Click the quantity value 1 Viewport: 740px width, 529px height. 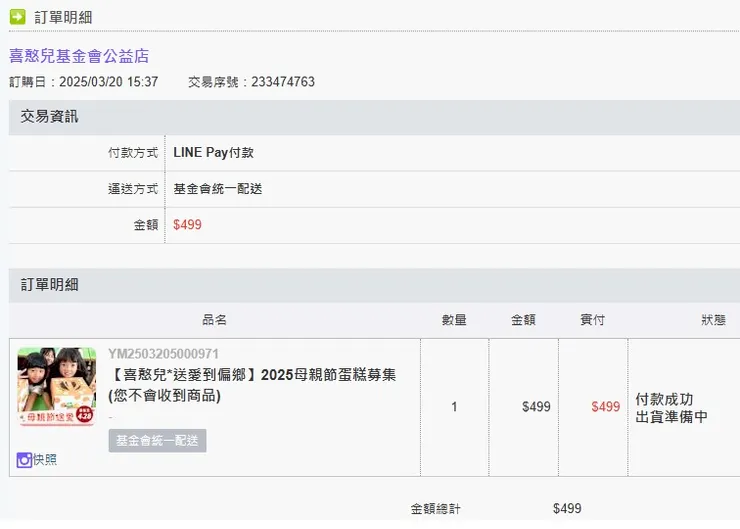454,407
